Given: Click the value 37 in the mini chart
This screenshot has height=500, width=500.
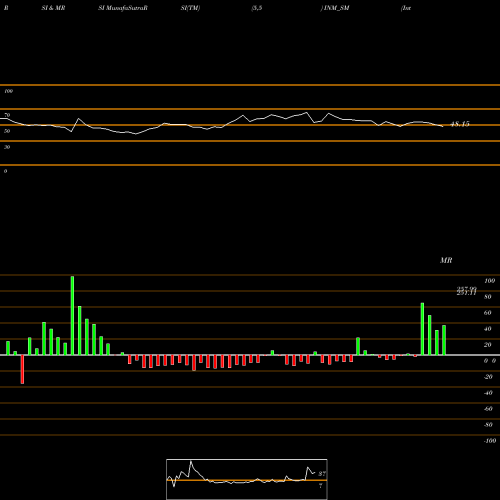Looking at the screenshot, I should point(322,474).
